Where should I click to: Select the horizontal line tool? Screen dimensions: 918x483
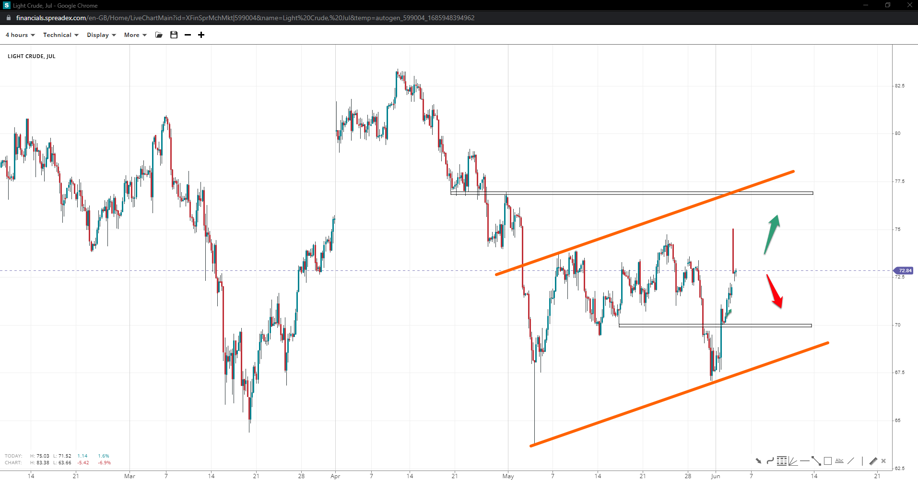point(805,461)
